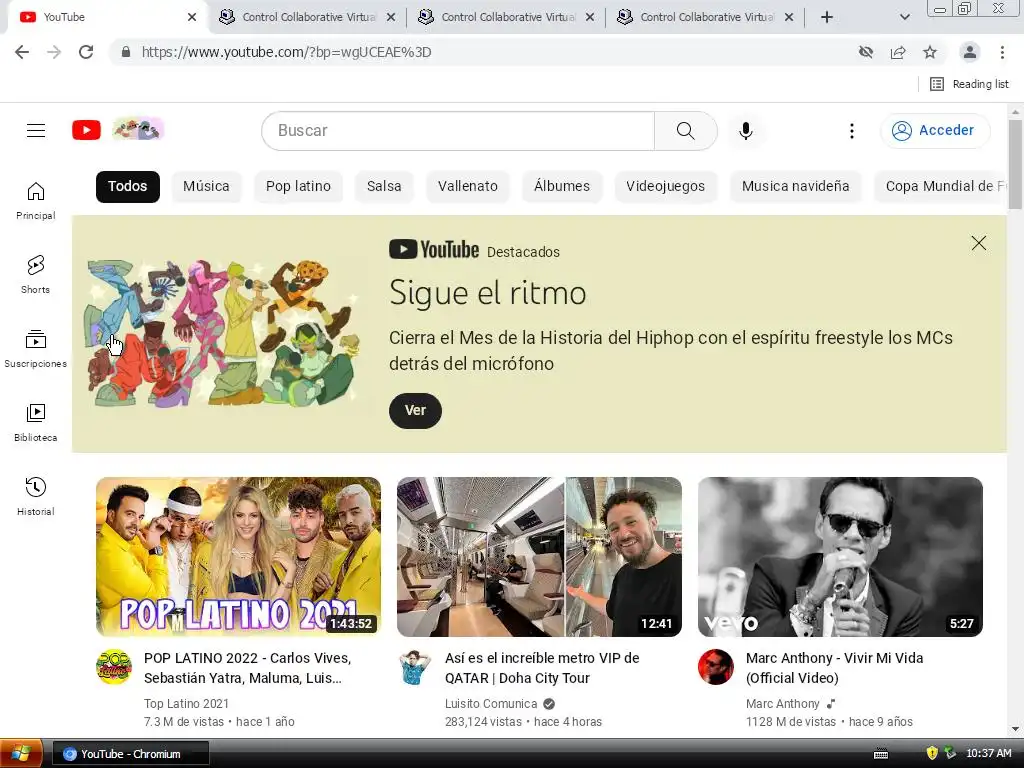Select the Videojuegos filter chip

click(x=665, y=186)
